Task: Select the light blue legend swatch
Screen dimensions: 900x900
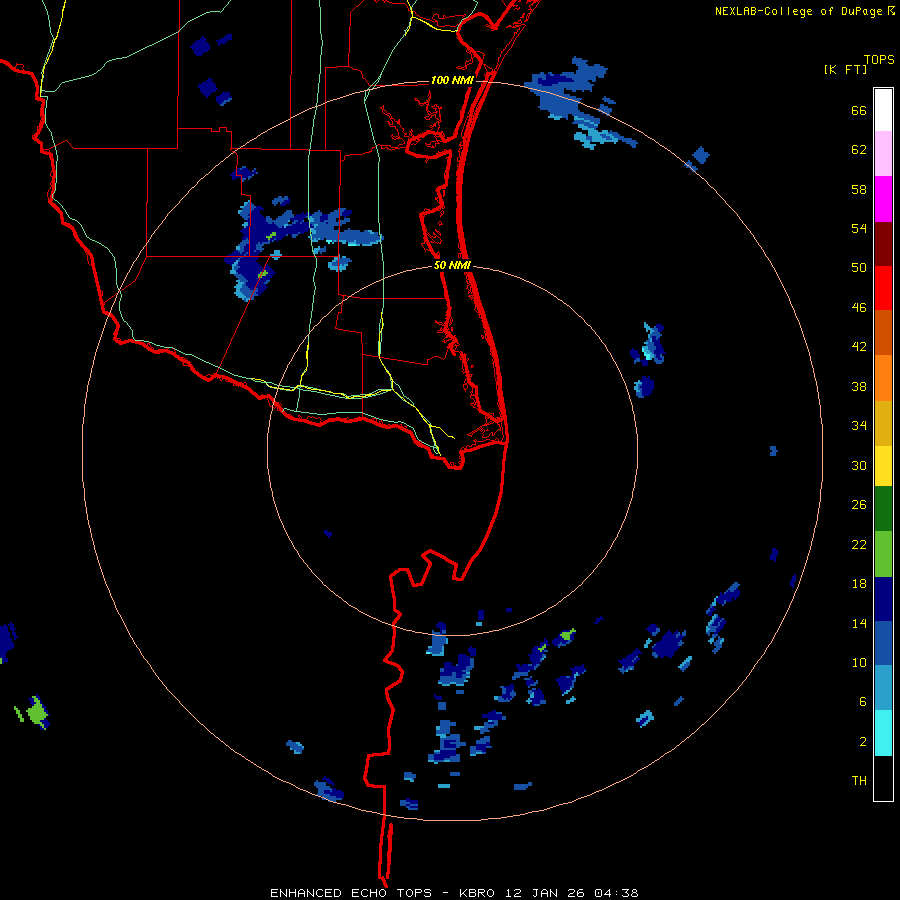Action: [x=883, y=688]
